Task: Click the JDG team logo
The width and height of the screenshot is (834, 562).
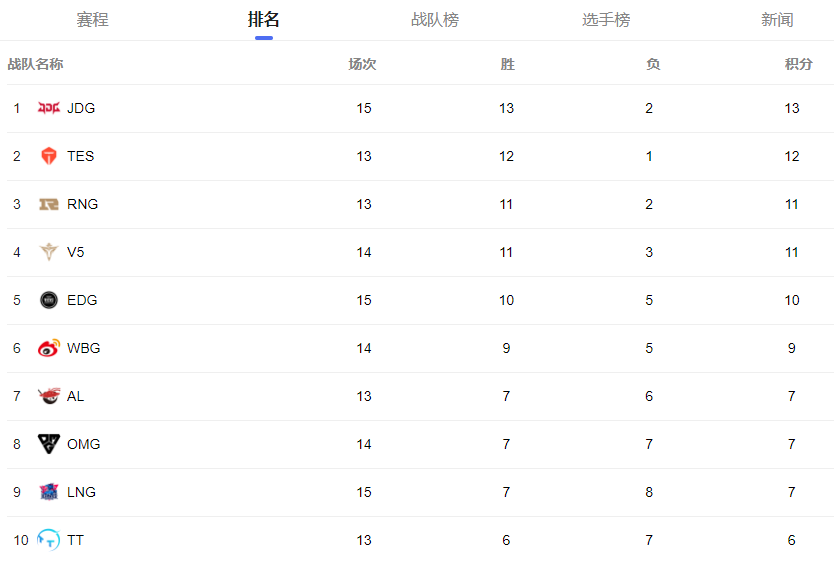Action: pos(49,108)
